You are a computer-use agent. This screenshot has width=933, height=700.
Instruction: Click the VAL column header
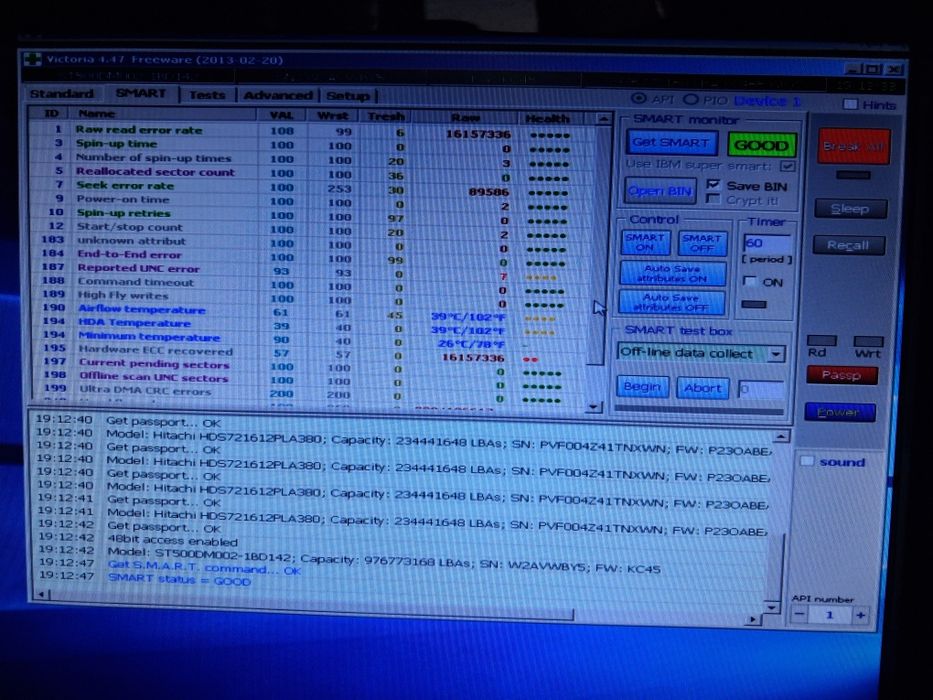(x=281, y=115)
